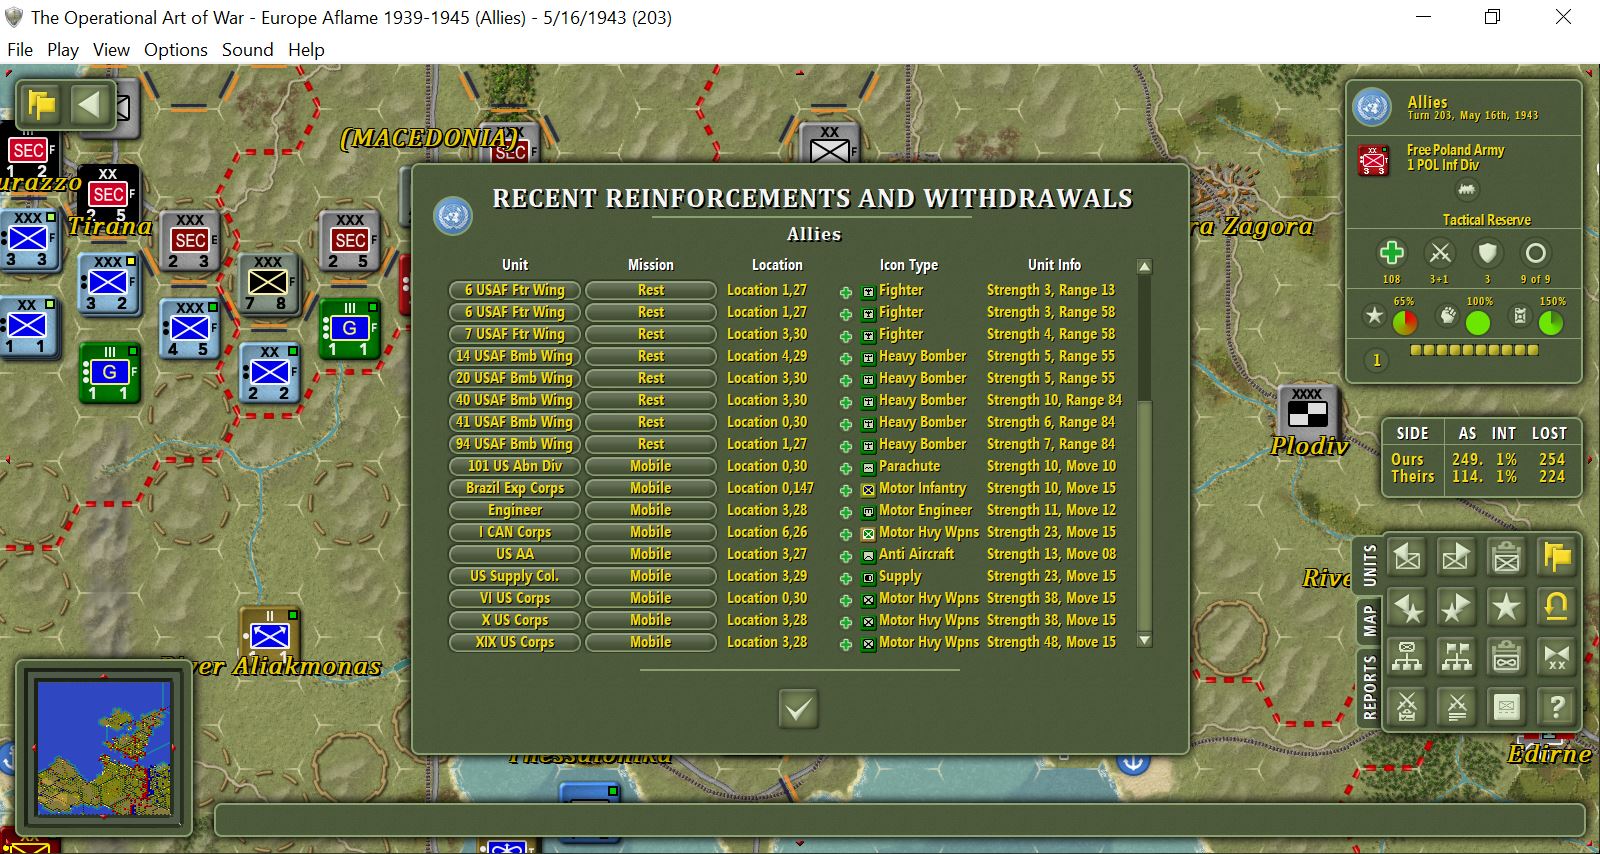Switch to the REPORTS tab

point(1369,687)
